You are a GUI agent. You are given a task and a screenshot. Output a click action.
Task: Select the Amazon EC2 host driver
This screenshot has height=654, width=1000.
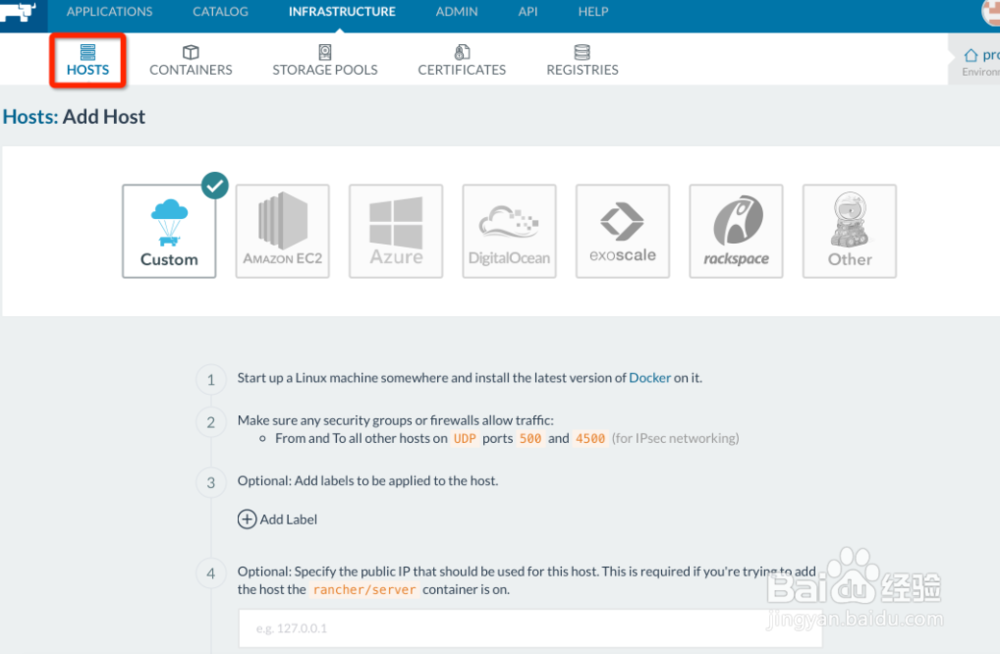click(x=283, y=231)
